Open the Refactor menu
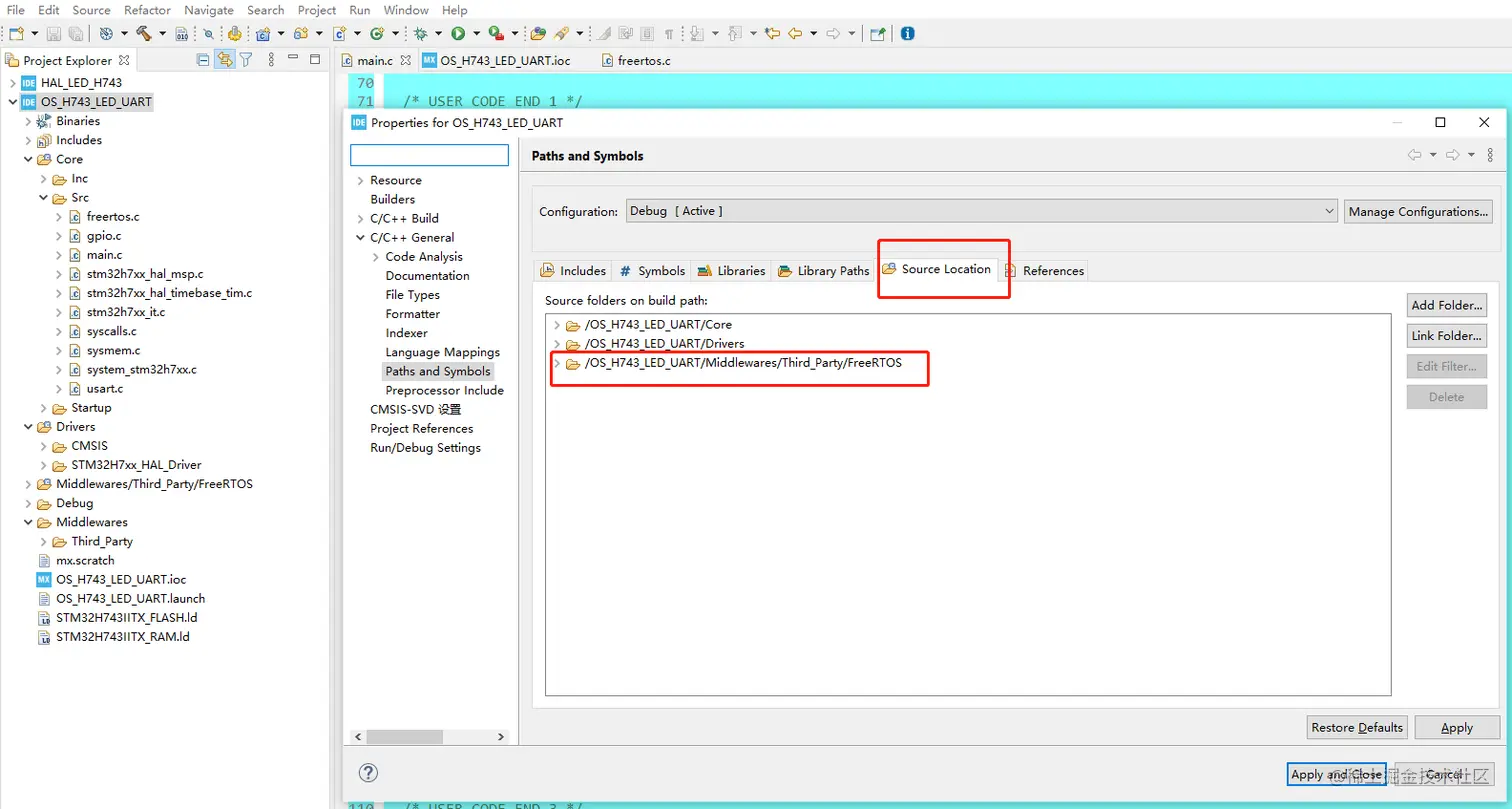The height and width of the screenshot is (809, 1512). (147, 10)
